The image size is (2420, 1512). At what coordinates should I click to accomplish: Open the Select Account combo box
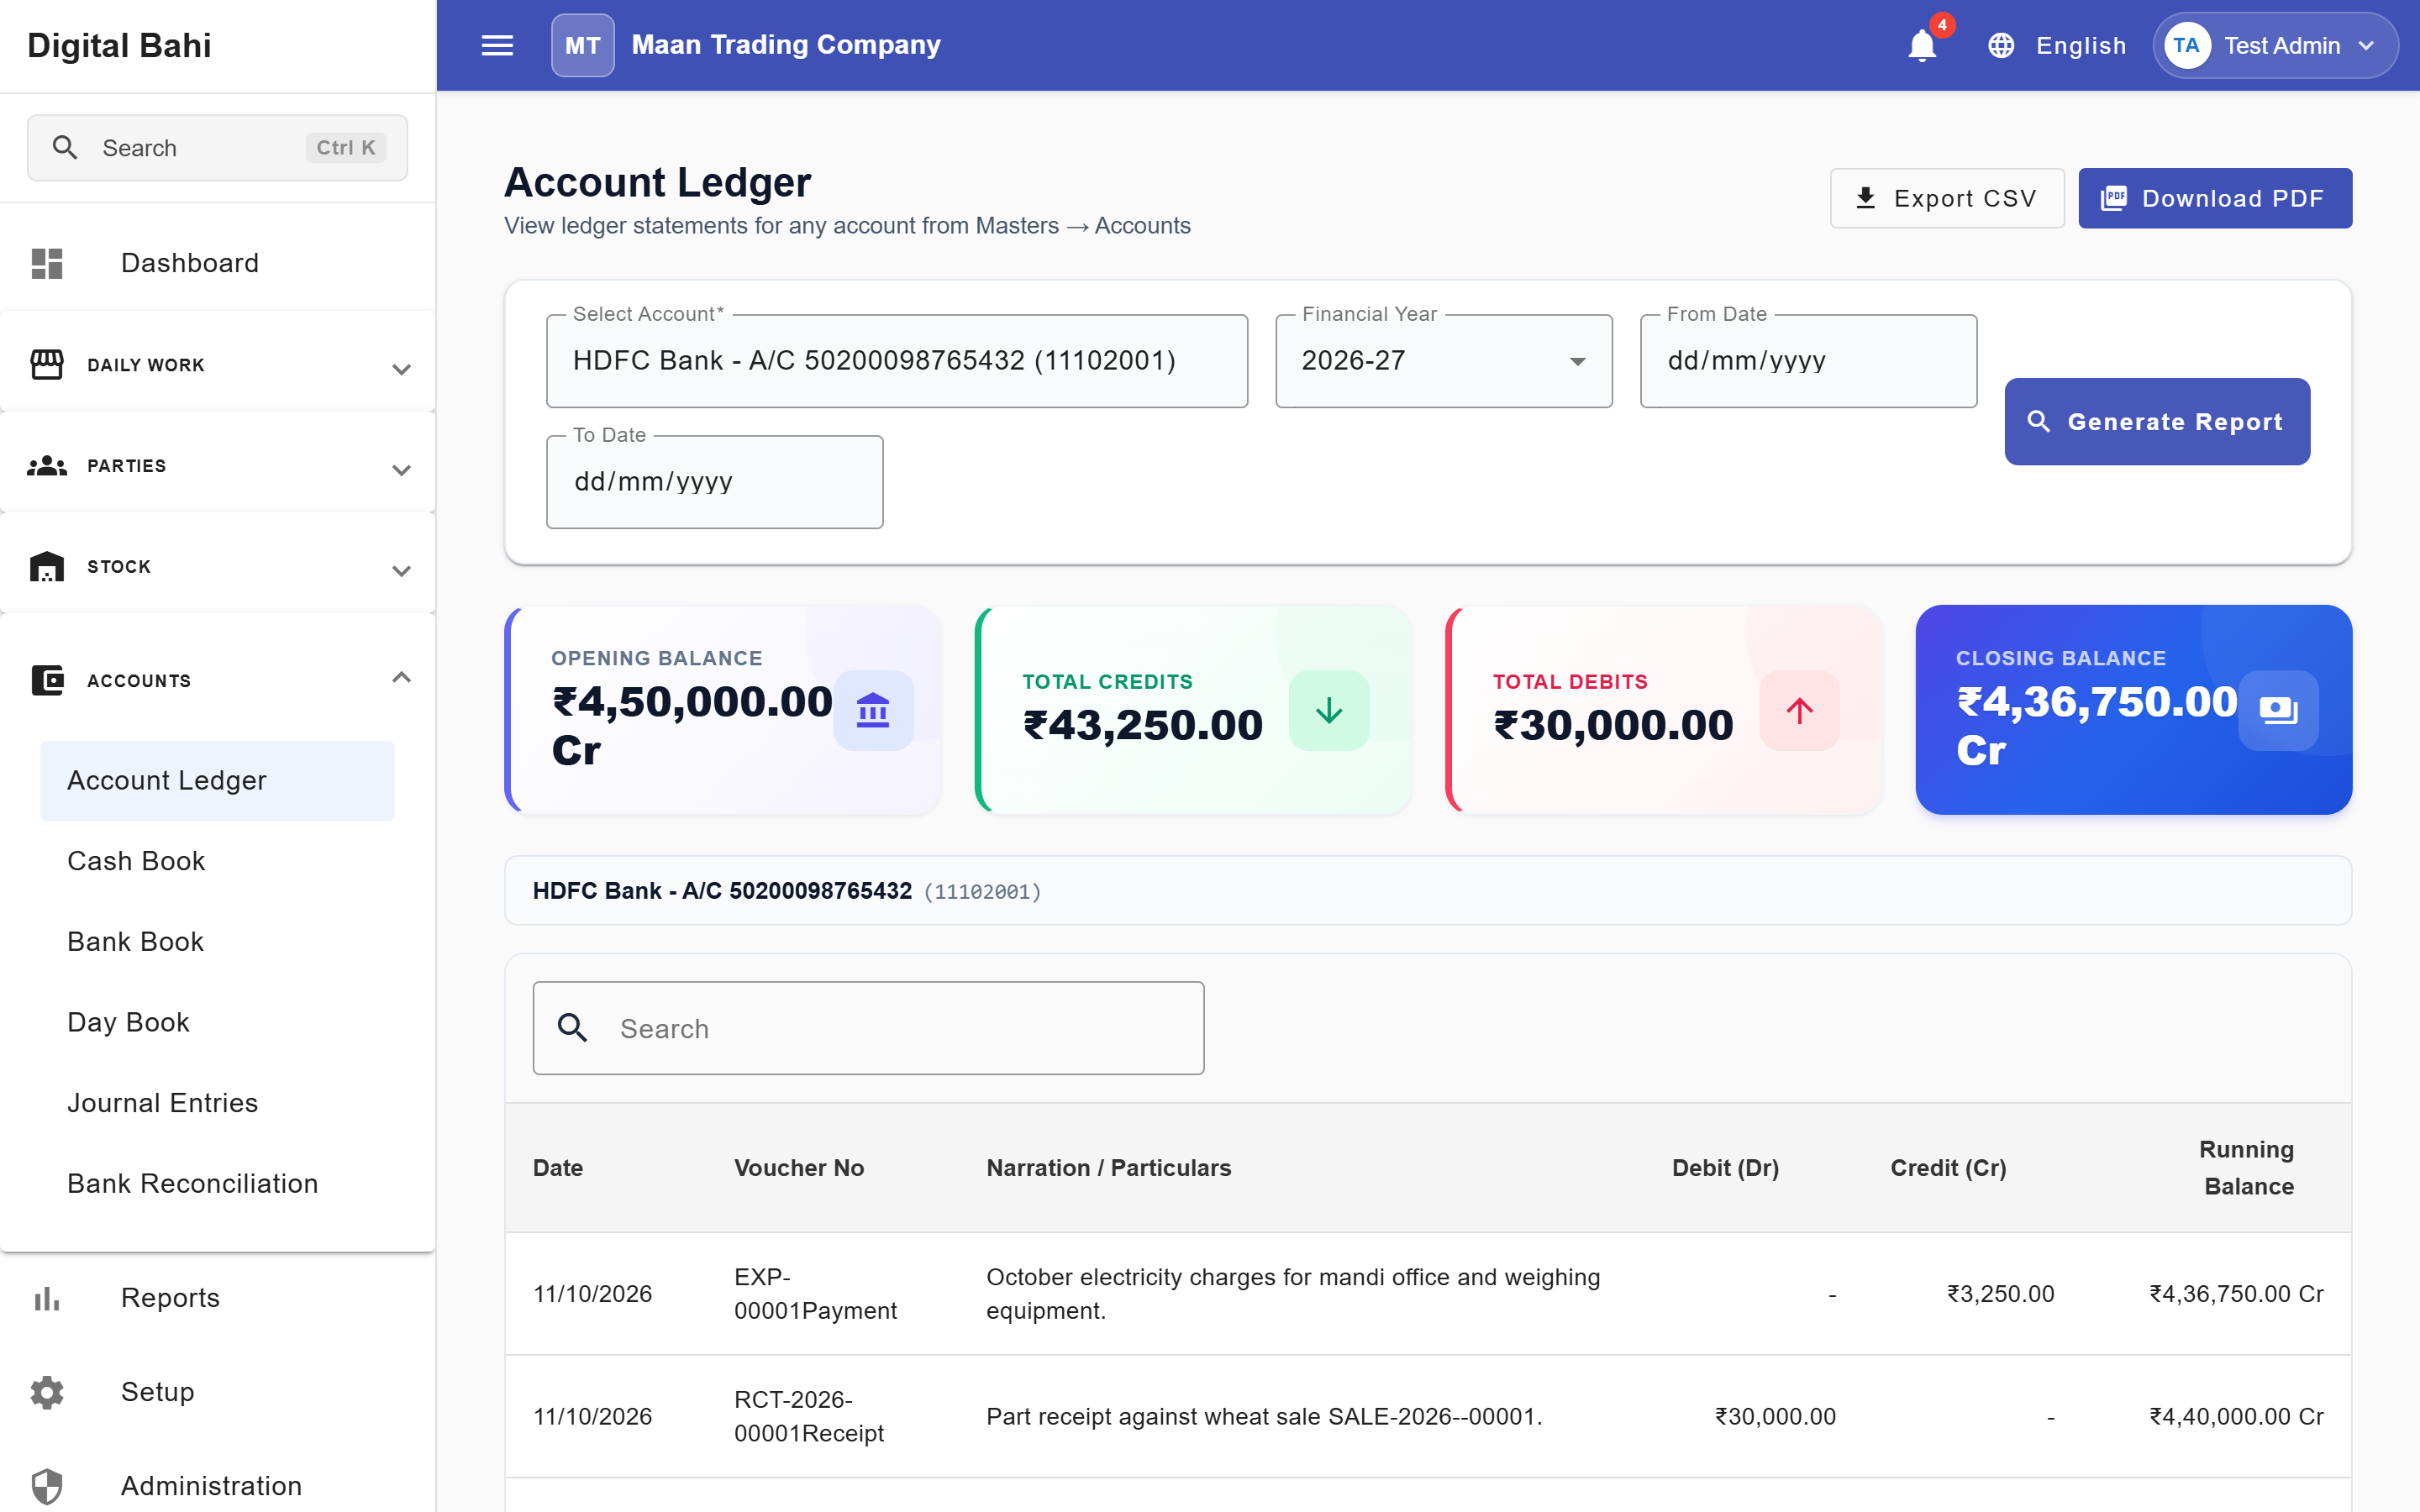tap(896, 361)
